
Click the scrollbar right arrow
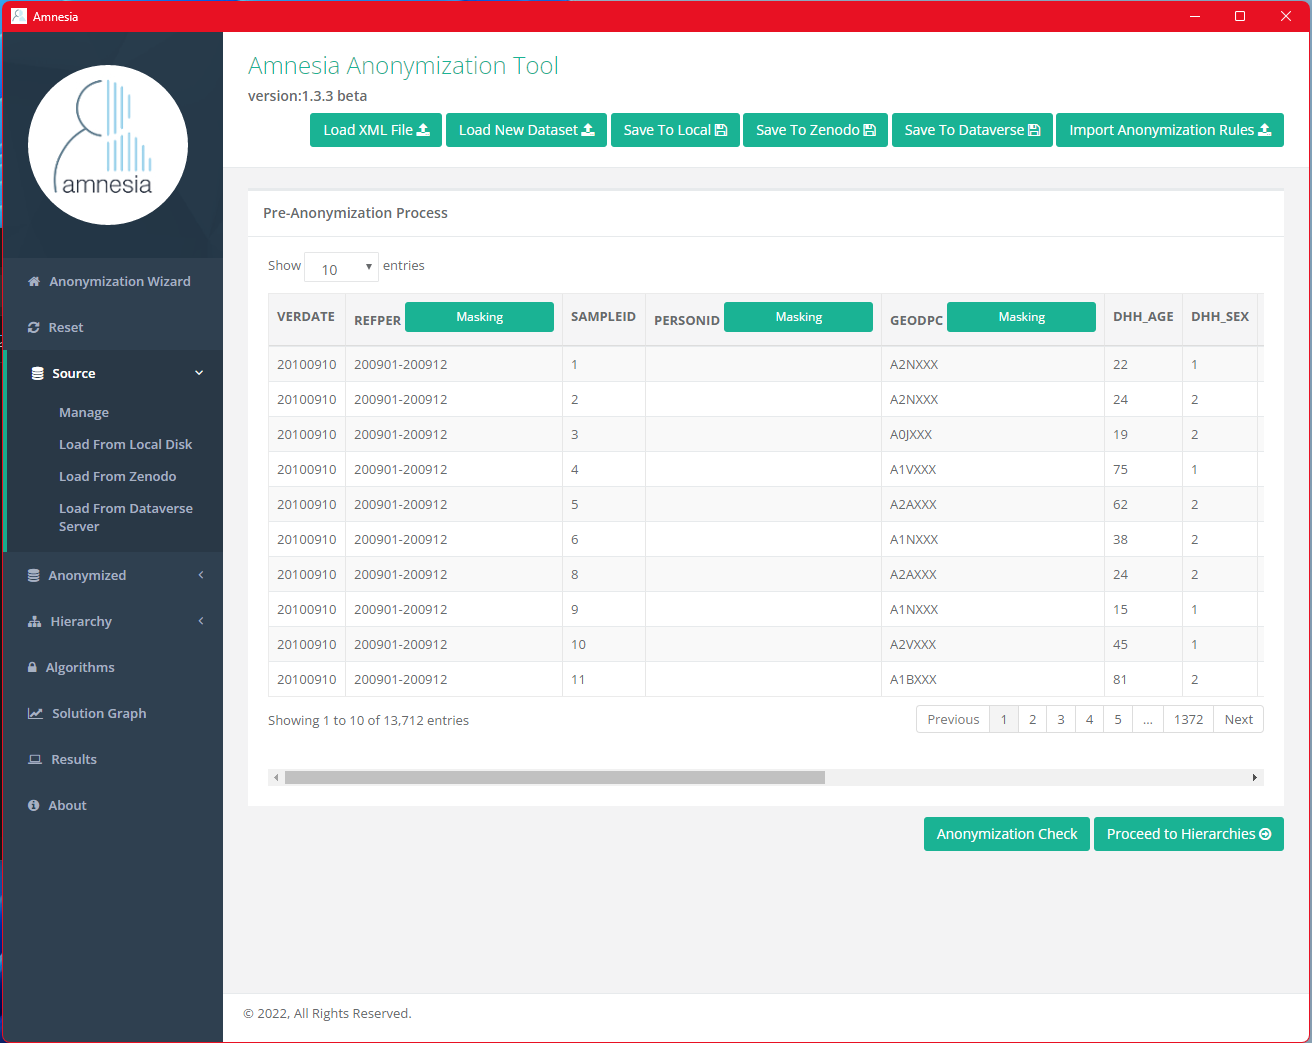[x=1255, y=777]
